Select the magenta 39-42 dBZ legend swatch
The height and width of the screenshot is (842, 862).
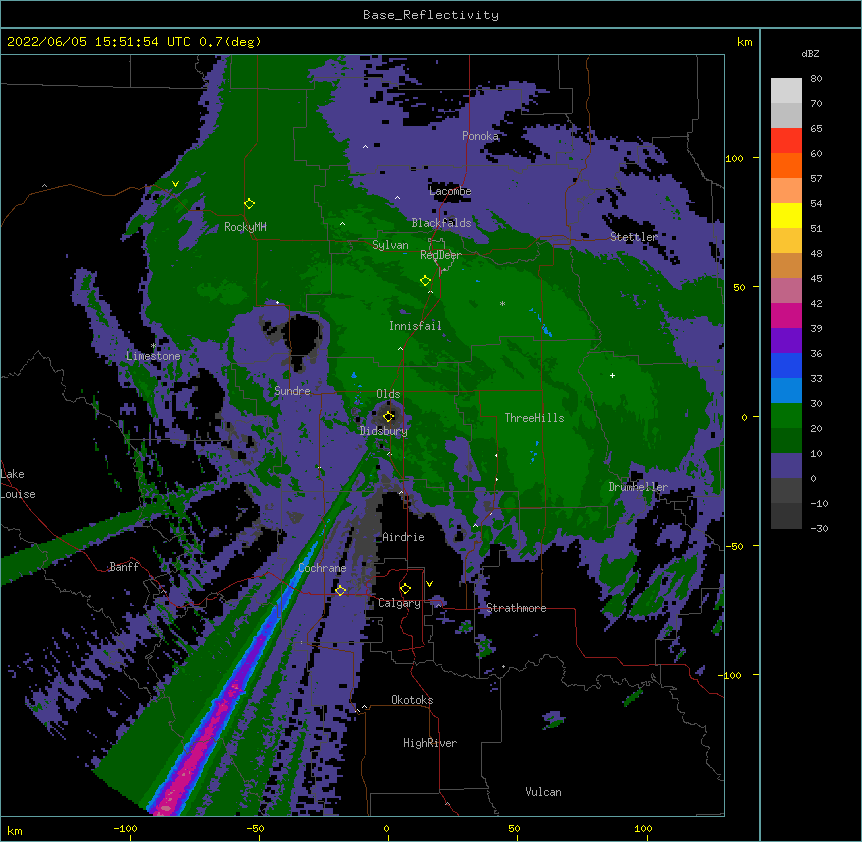coord(786,315)
